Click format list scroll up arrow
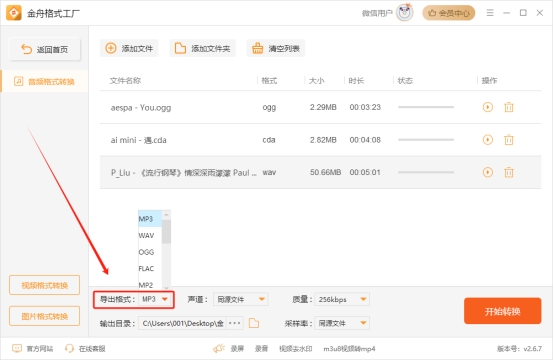 (x=166, y=215)
